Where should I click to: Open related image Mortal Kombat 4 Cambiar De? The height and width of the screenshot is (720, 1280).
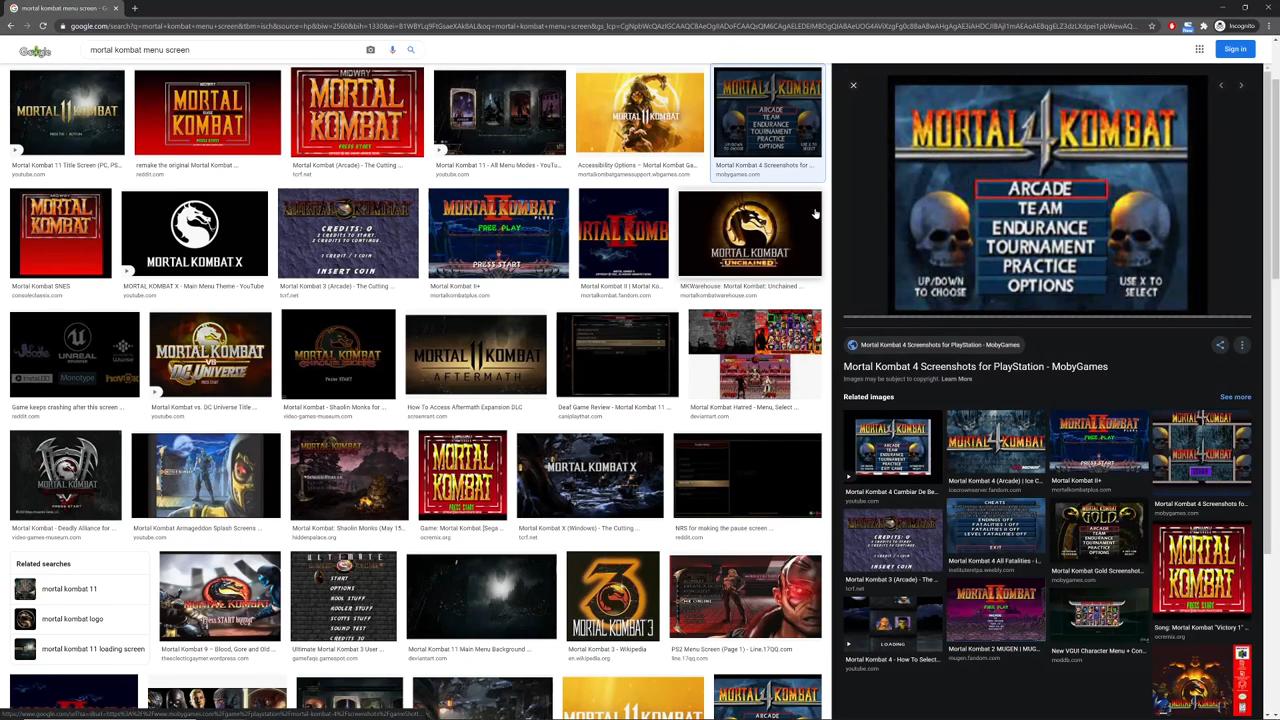[893, 447]
